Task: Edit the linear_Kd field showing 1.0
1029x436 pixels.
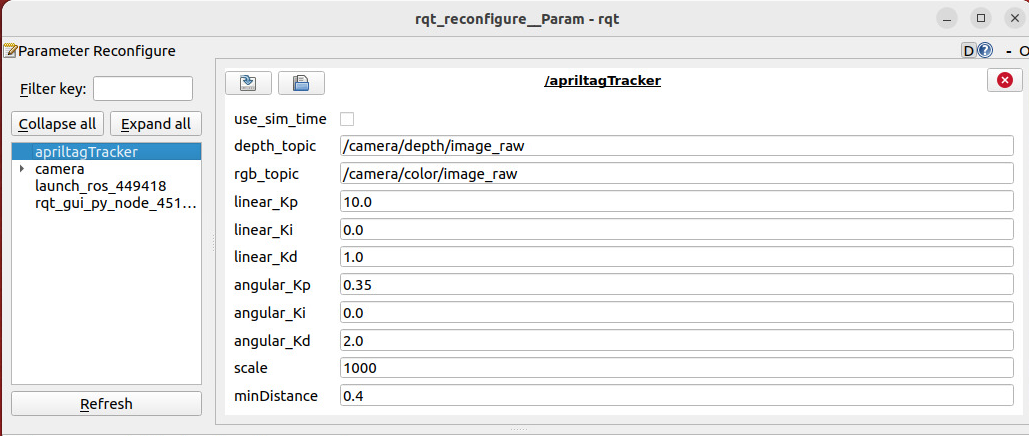Action: point(677,257)
